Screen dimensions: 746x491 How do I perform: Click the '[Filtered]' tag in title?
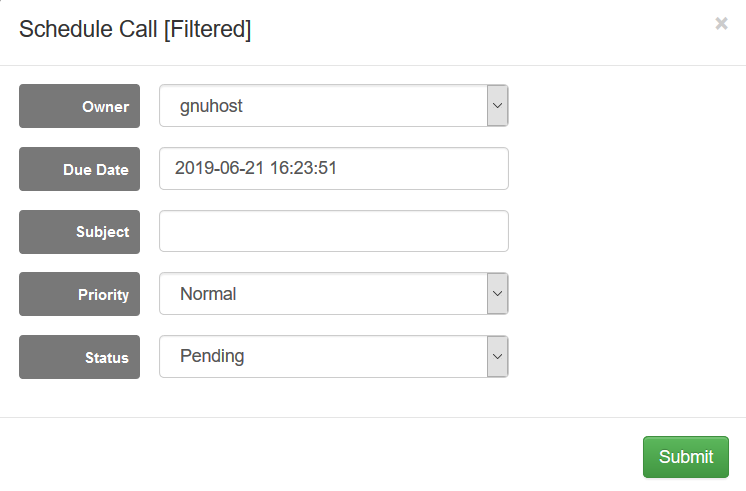208,30
